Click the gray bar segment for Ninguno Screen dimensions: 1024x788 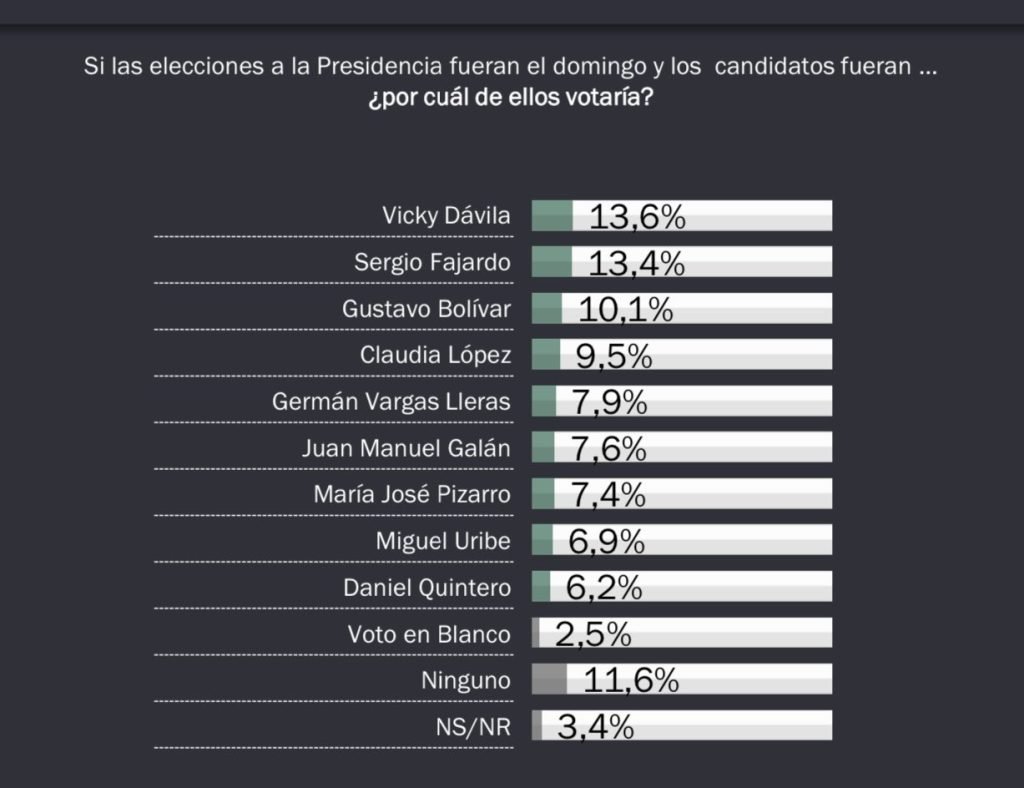[549, 681]
